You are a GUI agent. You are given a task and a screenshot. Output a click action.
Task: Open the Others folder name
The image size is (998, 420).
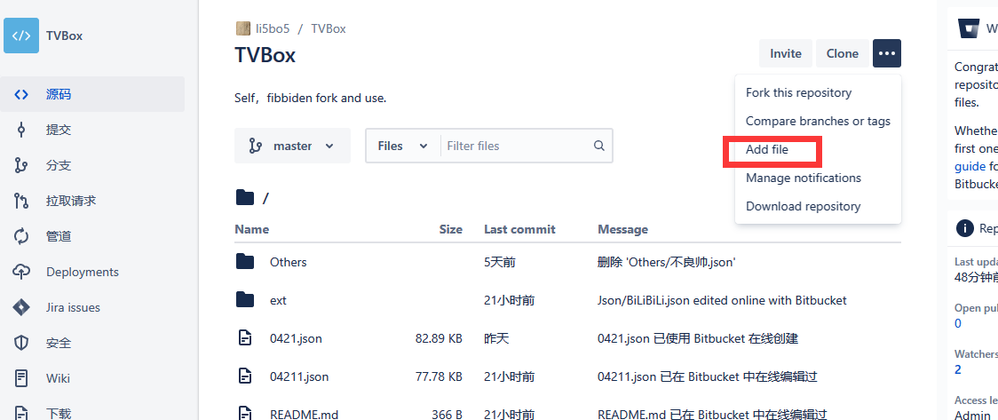(x=288, y=262)
